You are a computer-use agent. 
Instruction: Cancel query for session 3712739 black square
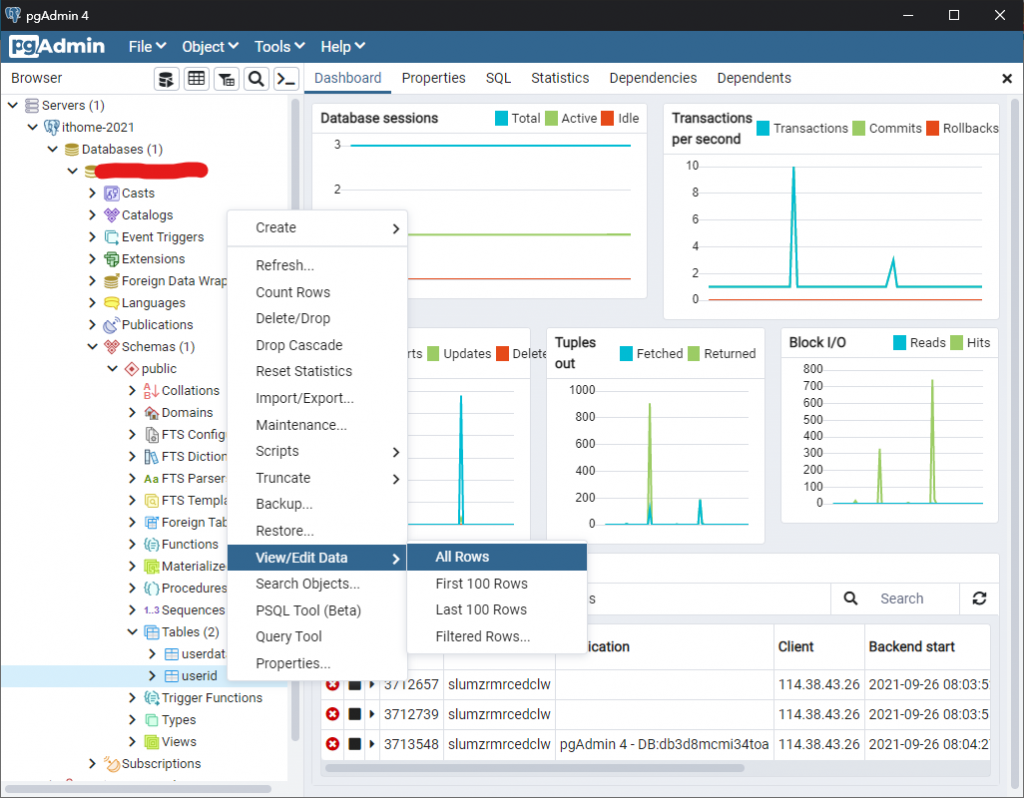(355, 714)
